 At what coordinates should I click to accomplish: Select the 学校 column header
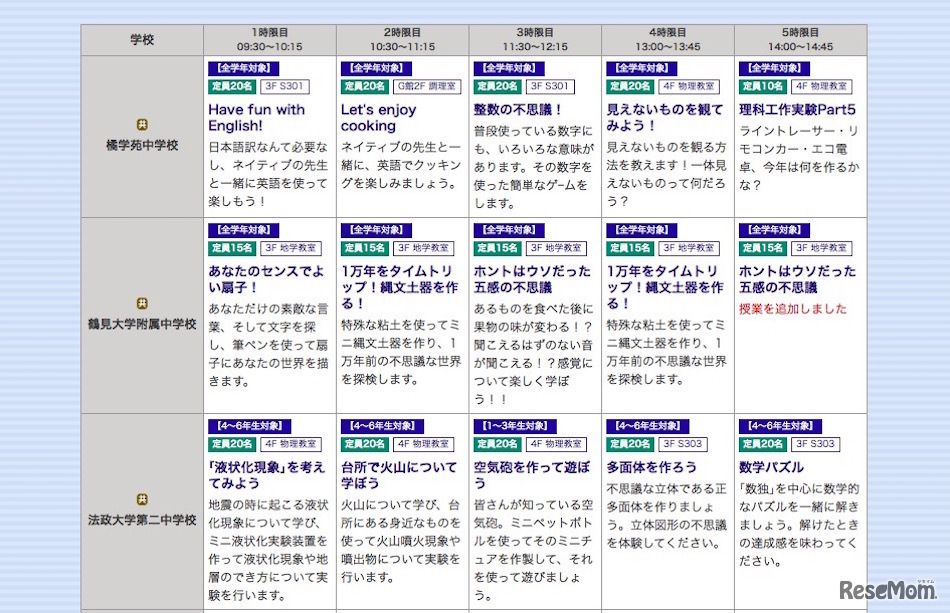coord(141,37)
